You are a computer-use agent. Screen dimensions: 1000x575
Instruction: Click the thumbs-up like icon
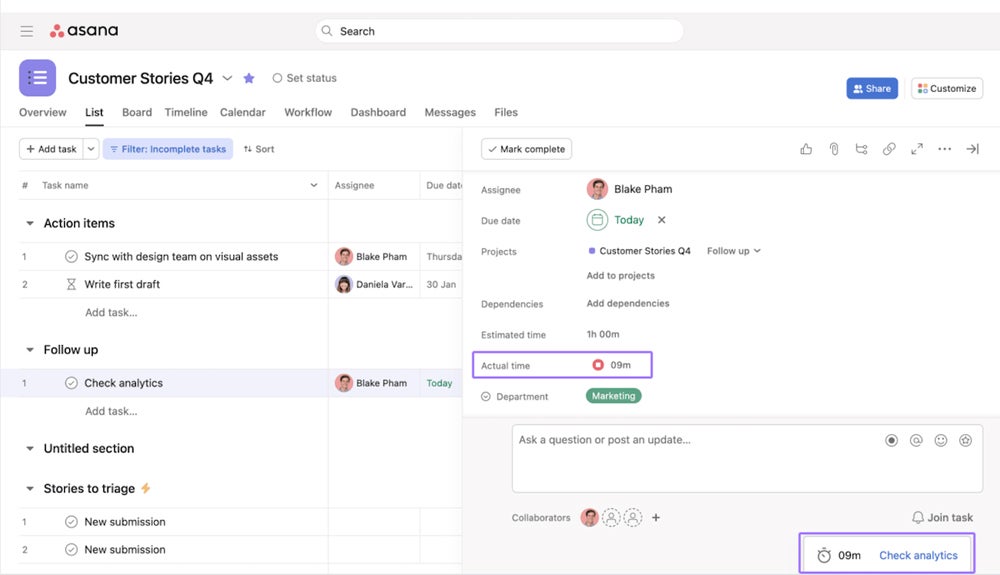tap(806, 149)
